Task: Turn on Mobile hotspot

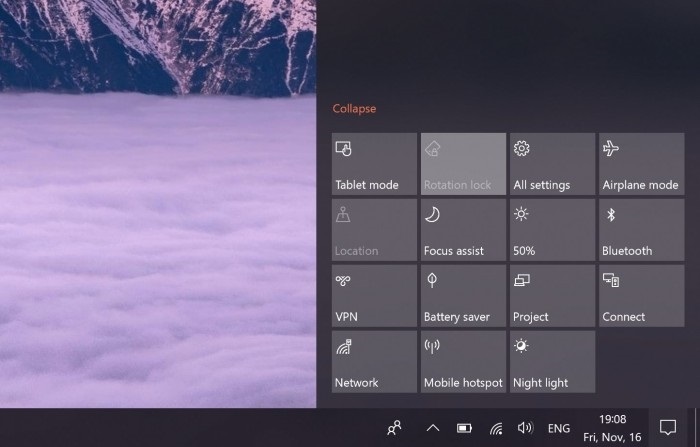Action: 463,362
